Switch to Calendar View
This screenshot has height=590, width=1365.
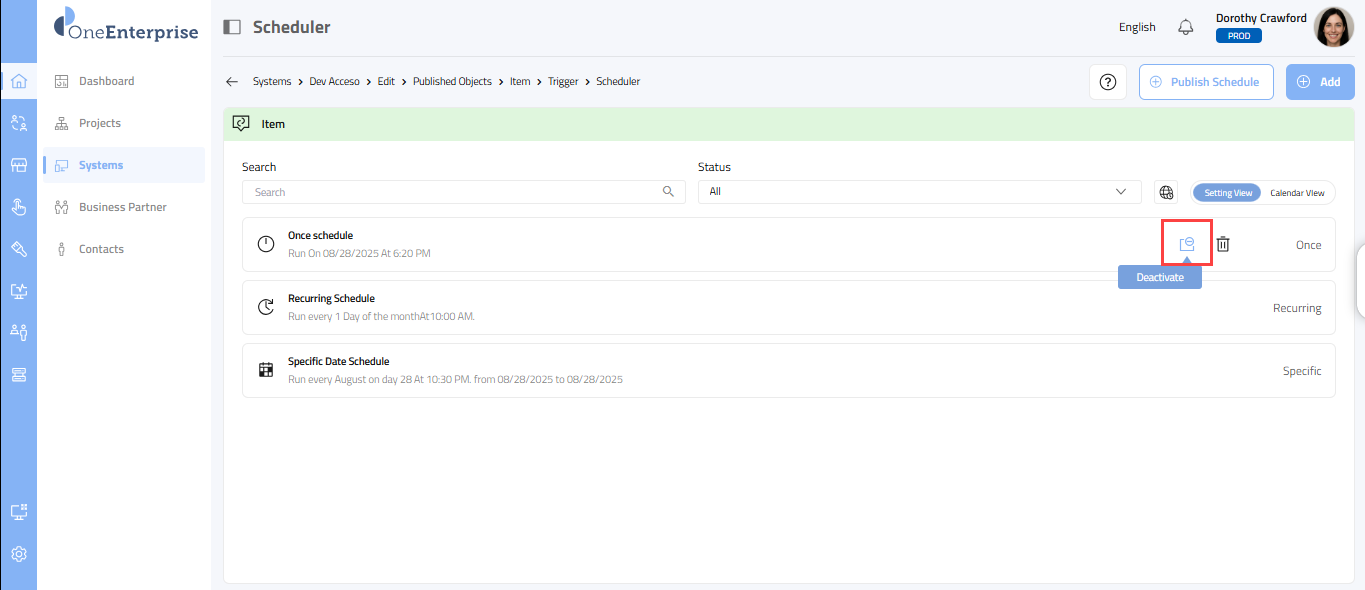tap(1296, 193)
